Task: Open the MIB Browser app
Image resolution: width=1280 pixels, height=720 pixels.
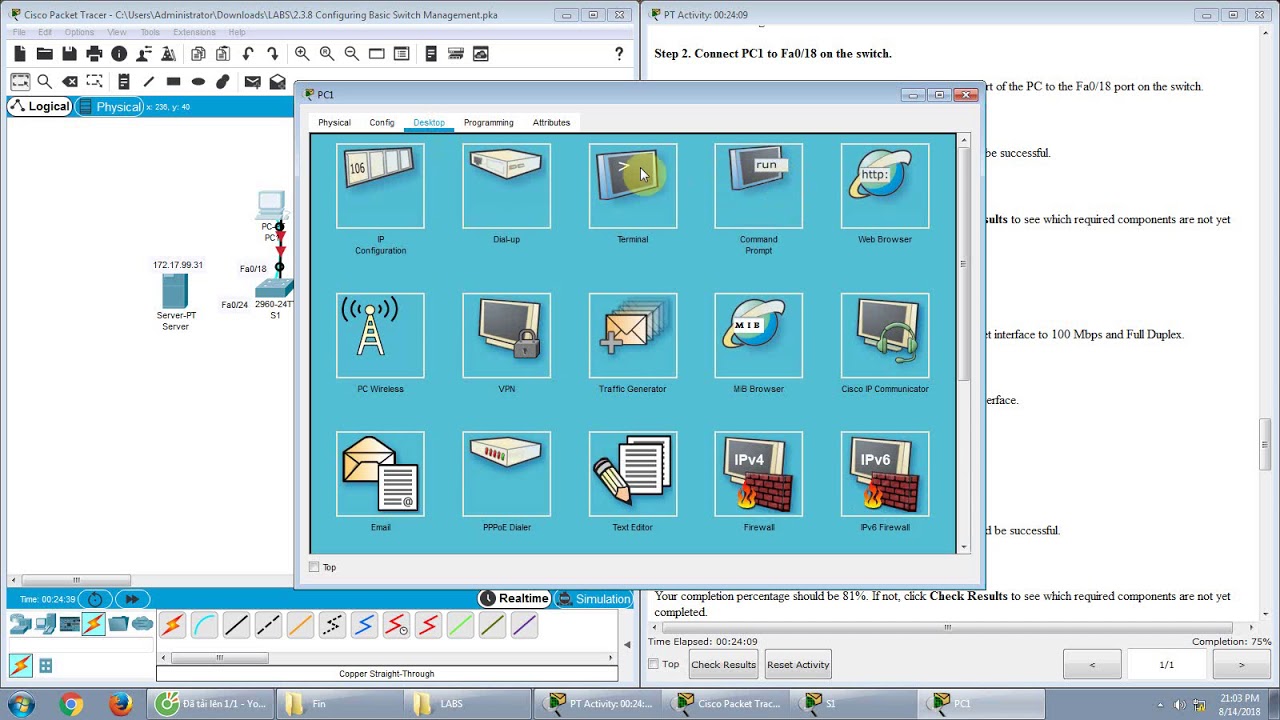Action: [x=758, y=336]
